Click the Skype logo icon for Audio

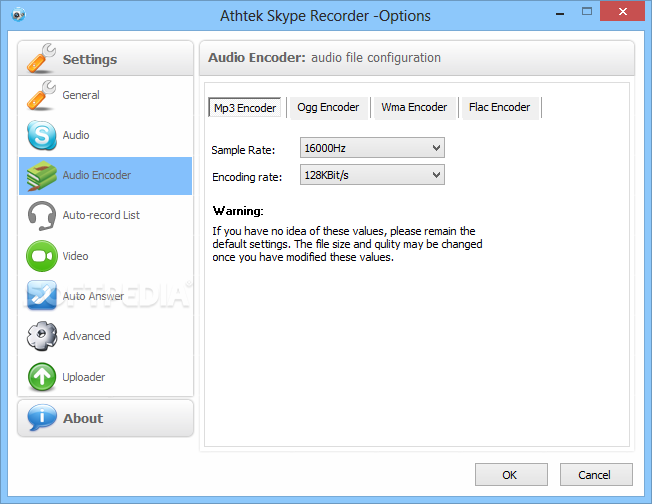pyautogui.click(x=42, y=135)
